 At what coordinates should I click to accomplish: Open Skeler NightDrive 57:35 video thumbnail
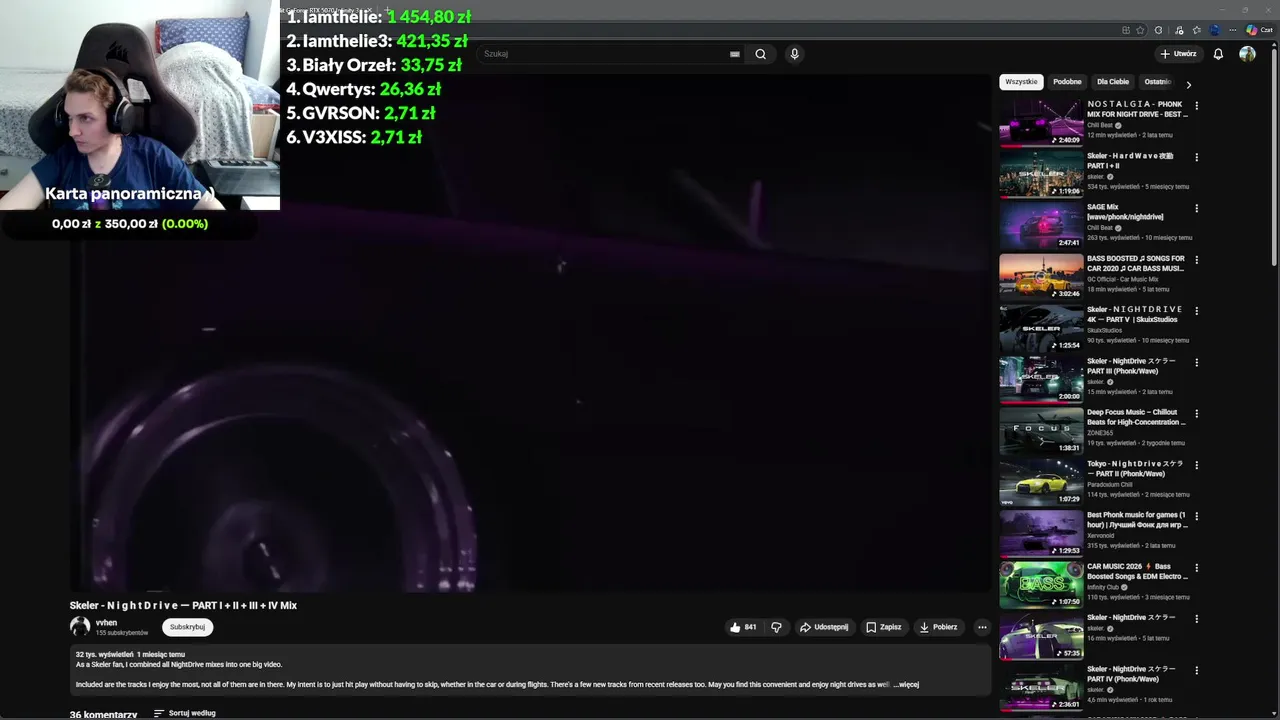[x=1041, y=636]
